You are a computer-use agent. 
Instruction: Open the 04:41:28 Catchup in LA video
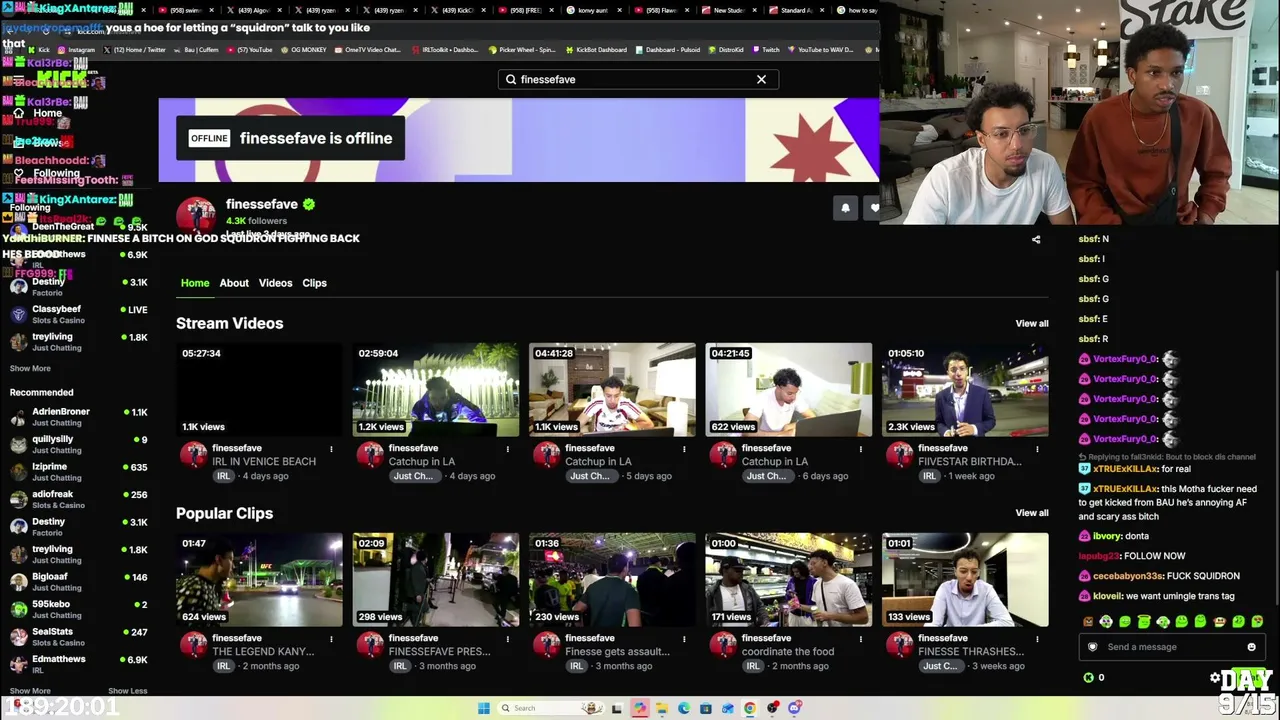[612, 390]
